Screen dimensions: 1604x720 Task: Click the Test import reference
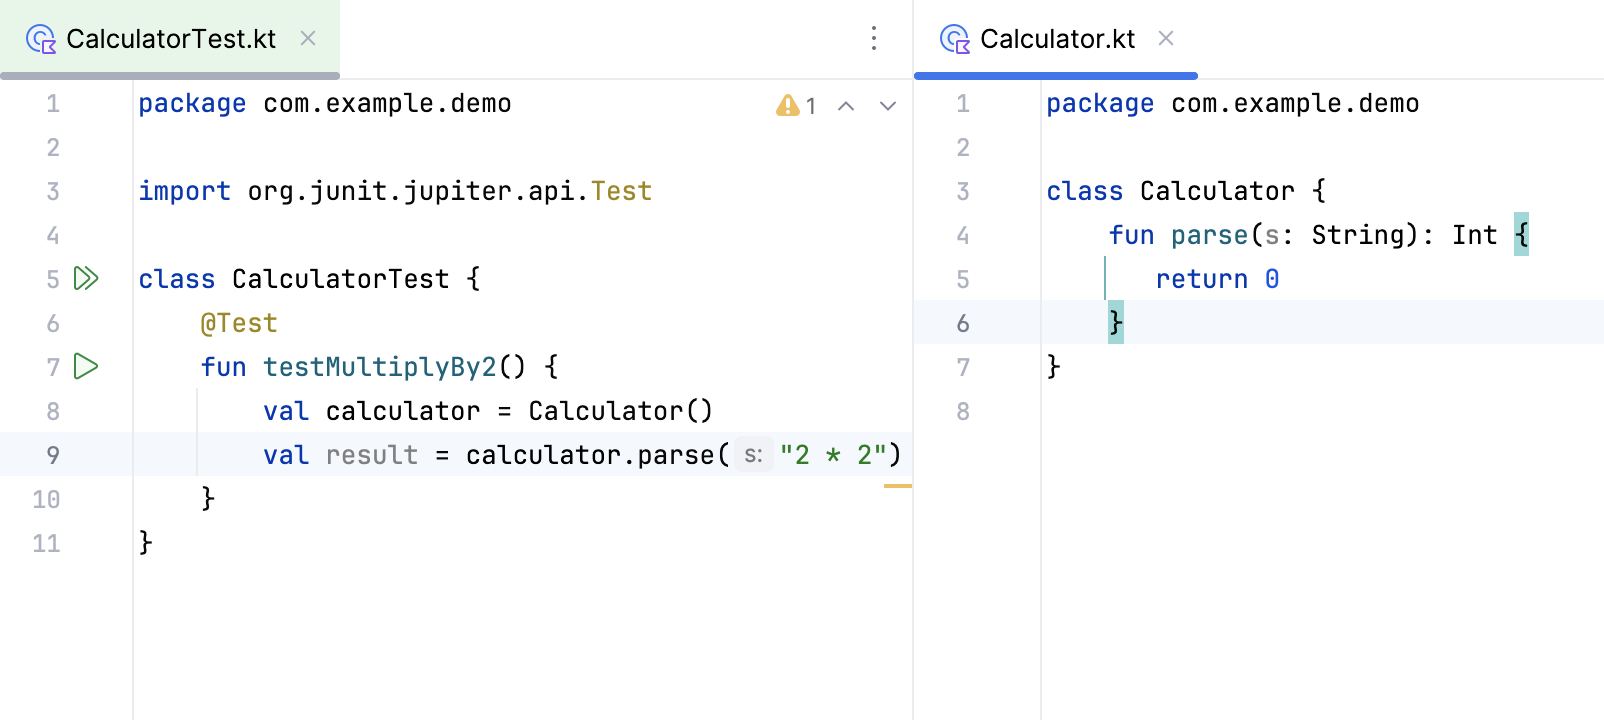coord(621,191)
